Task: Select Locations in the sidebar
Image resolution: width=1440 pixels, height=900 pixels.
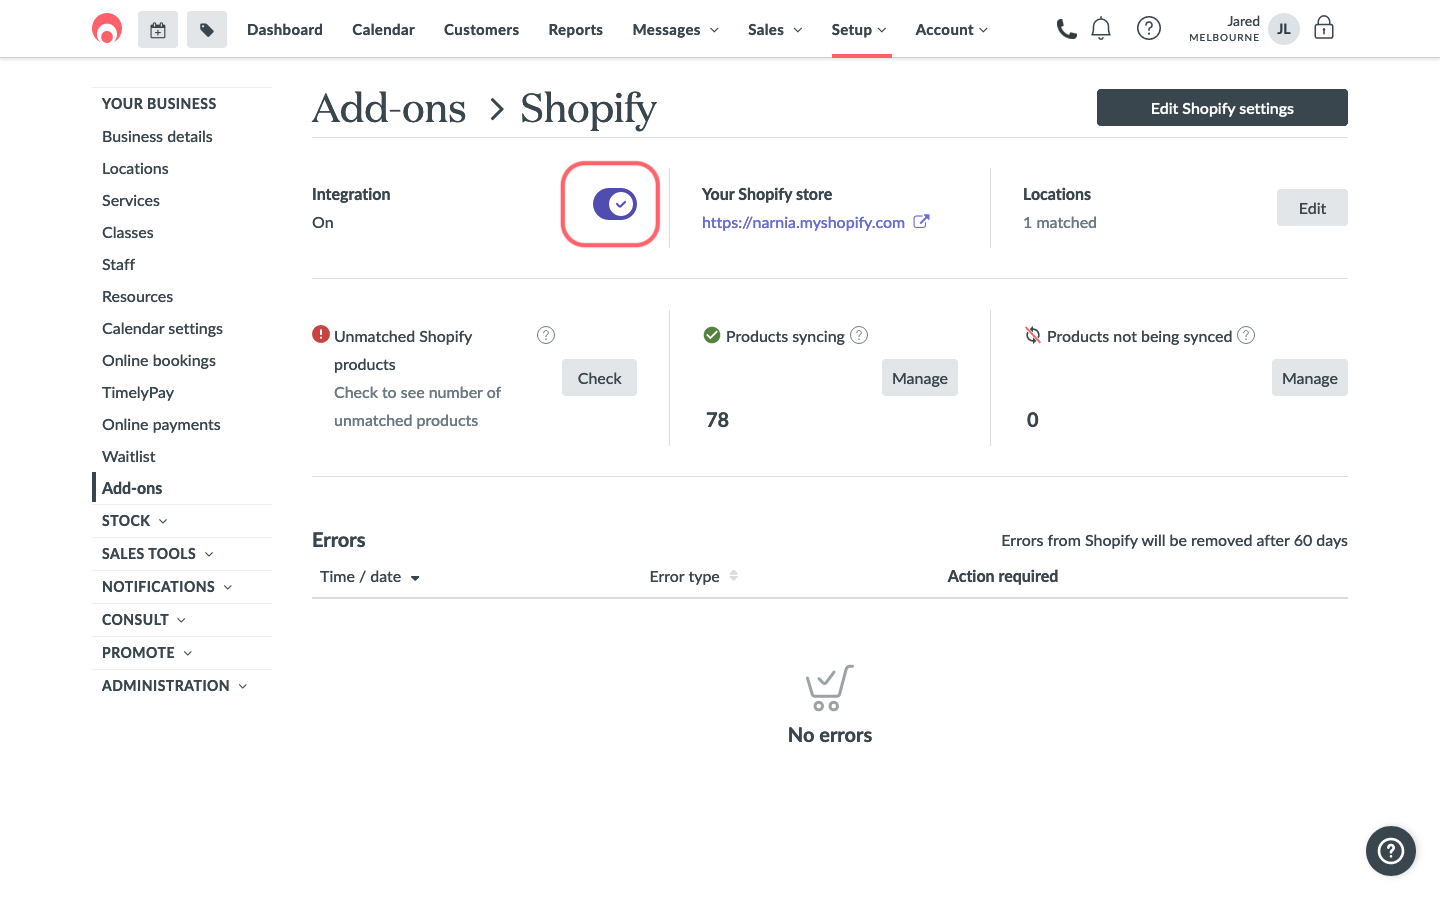Action: [135, 169]
